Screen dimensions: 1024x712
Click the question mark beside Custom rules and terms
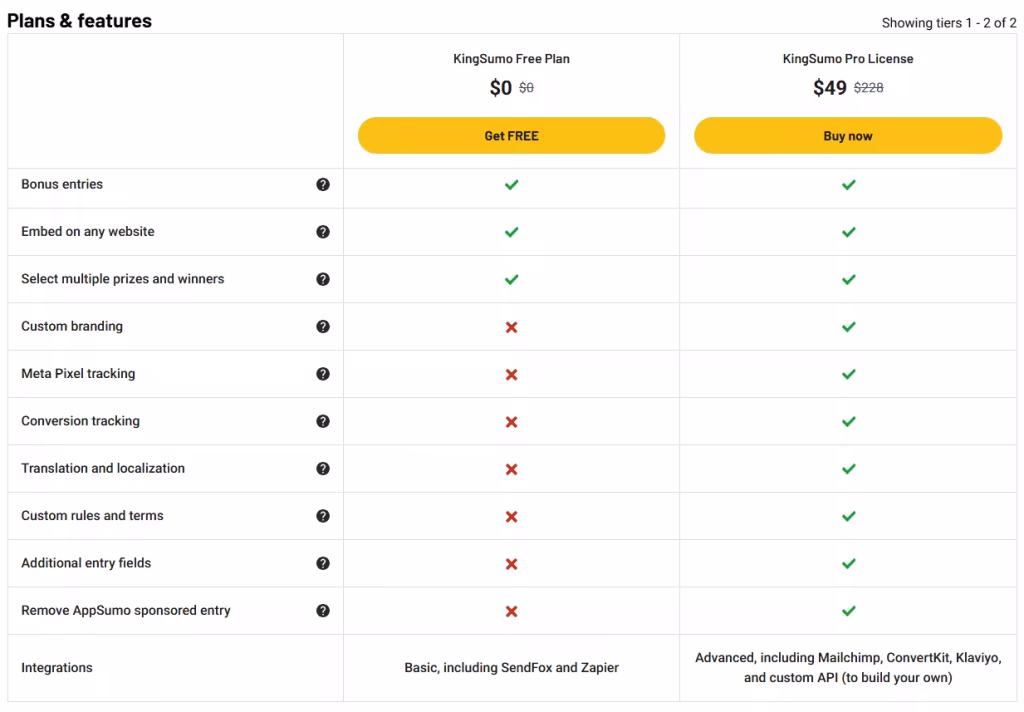323,515
